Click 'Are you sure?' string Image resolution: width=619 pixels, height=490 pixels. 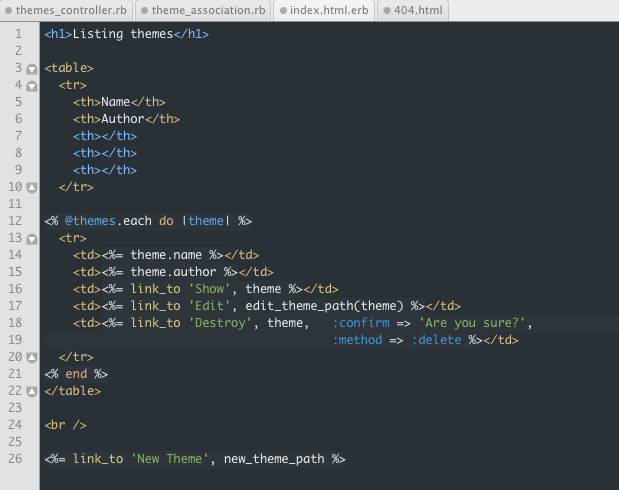click(x=472, y=323)
